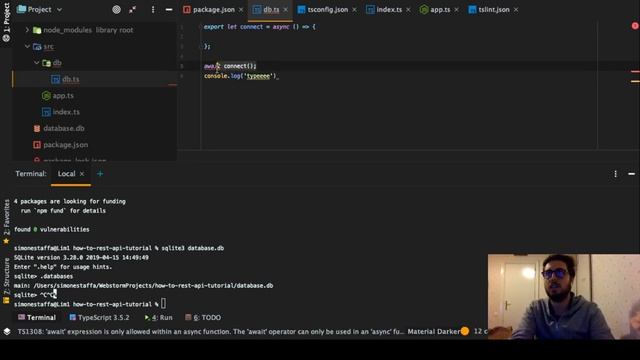Click the src folder icon
This screenshot has width=640, height=360.
[x=37, y=47]
